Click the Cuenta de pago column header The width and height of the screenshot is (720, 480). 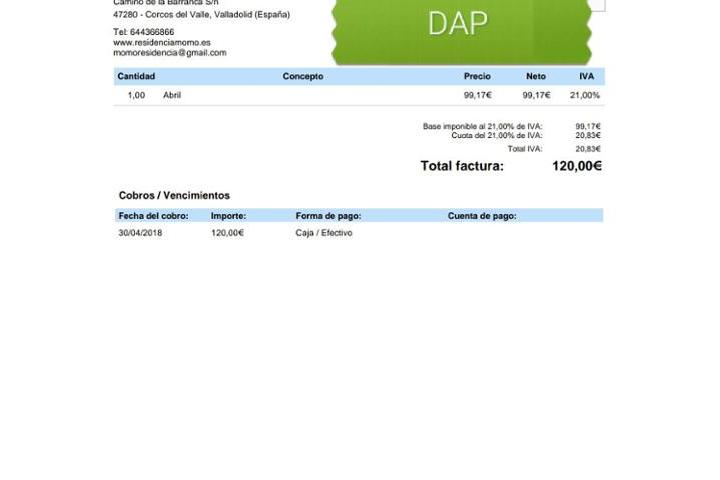pos(482,216)
